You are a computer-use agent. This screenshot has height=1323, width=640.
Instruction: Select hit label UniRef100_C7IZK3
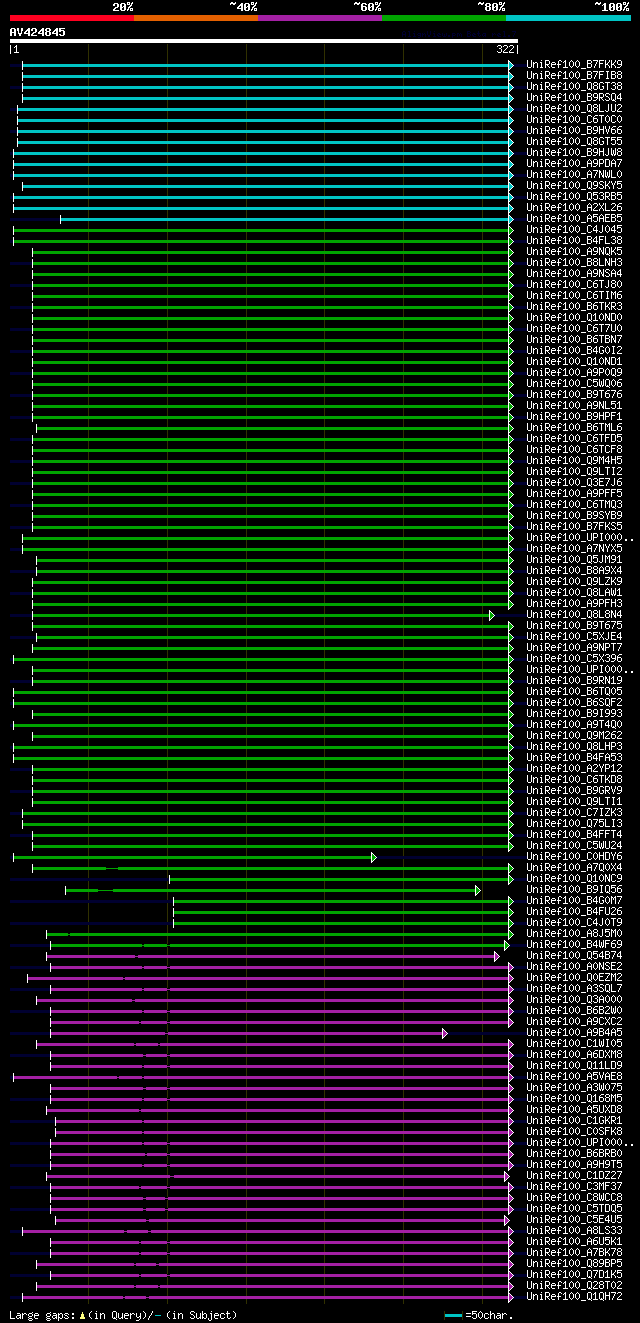[x=574, y=813]
